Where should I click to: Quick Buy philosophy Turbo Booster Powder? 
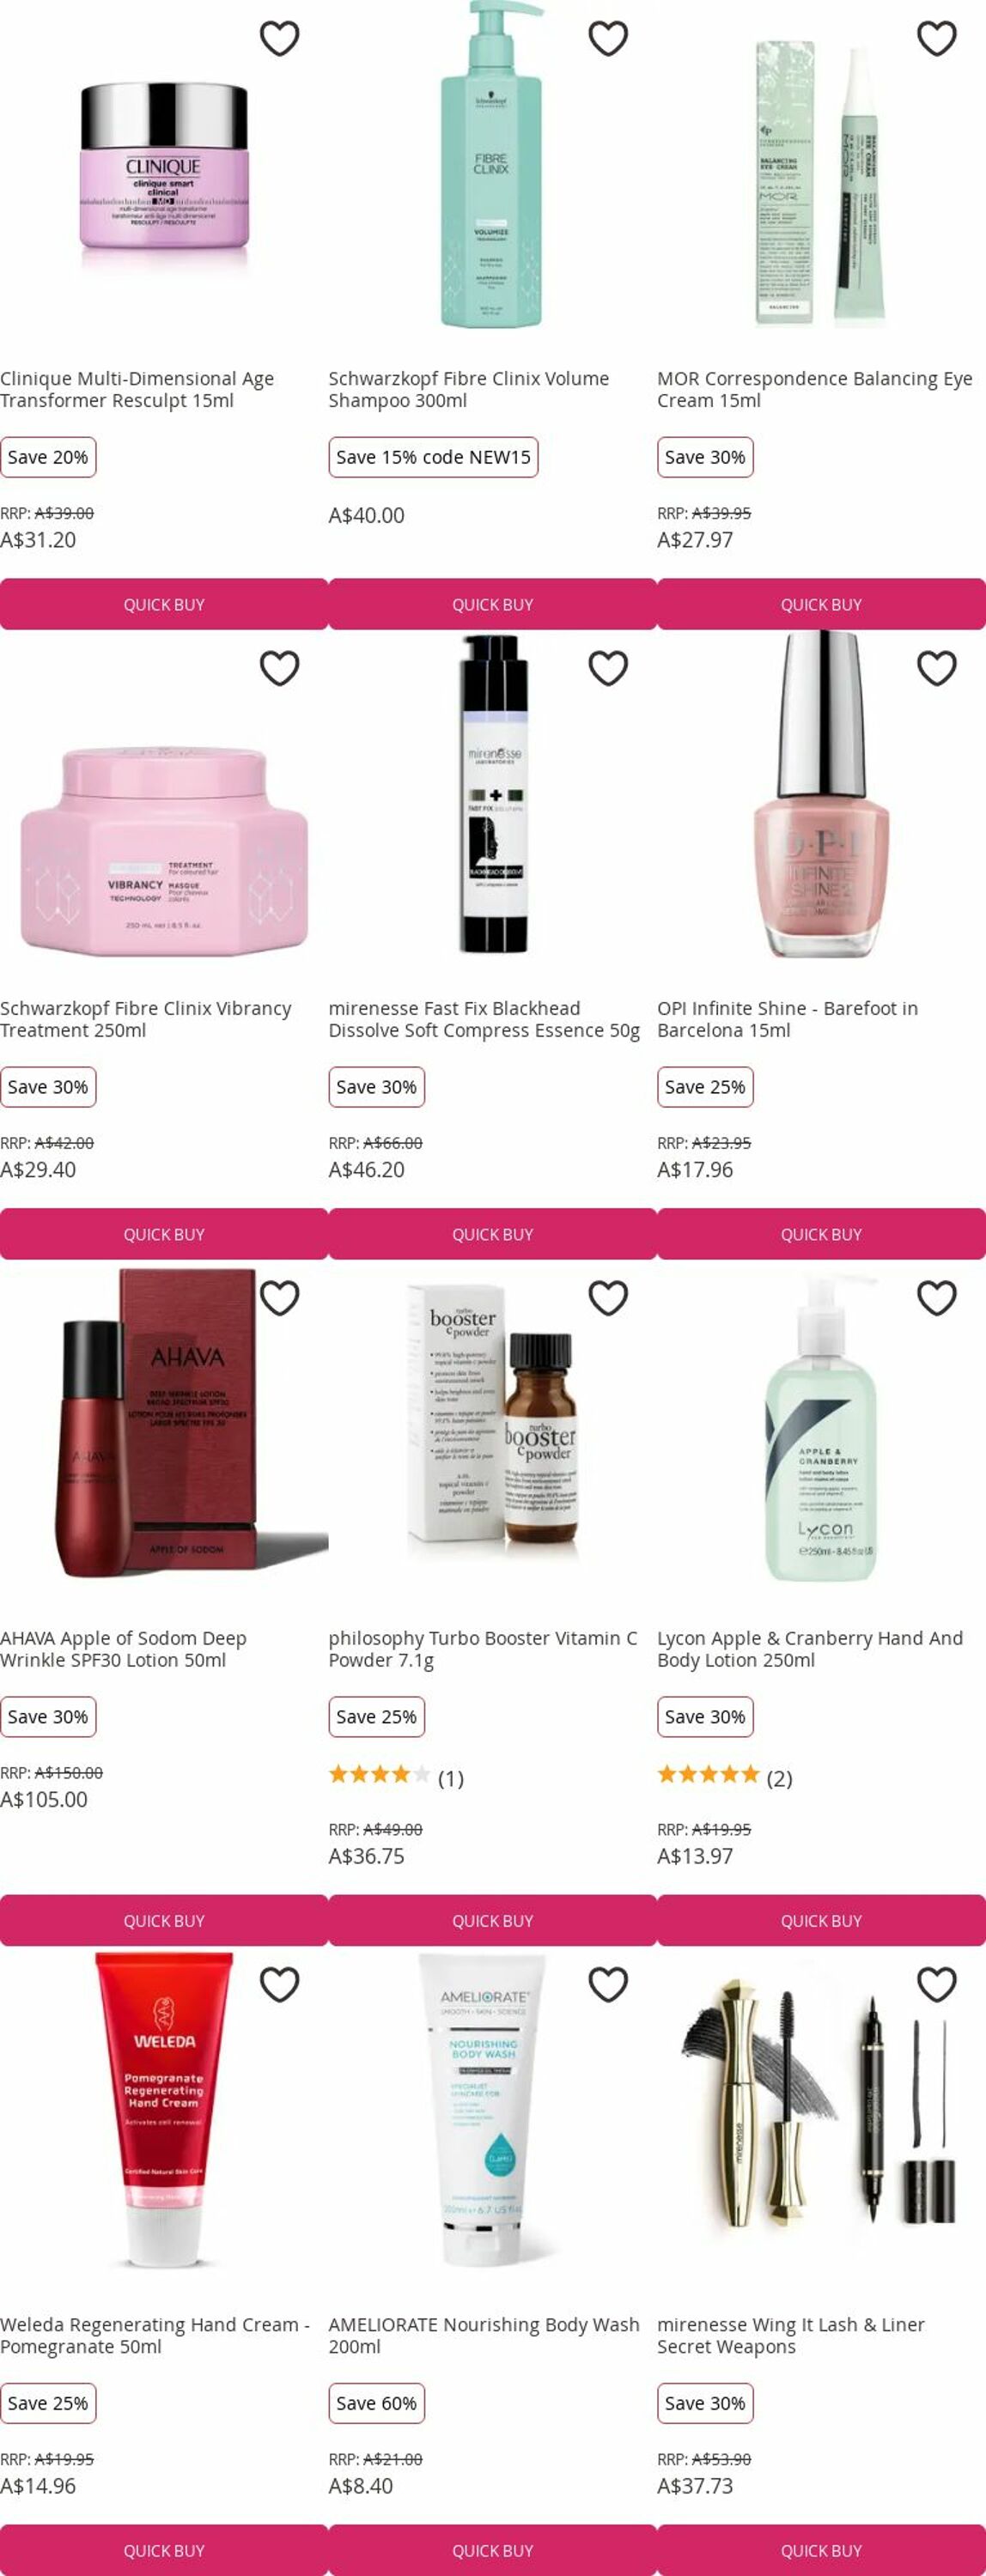492,1920
